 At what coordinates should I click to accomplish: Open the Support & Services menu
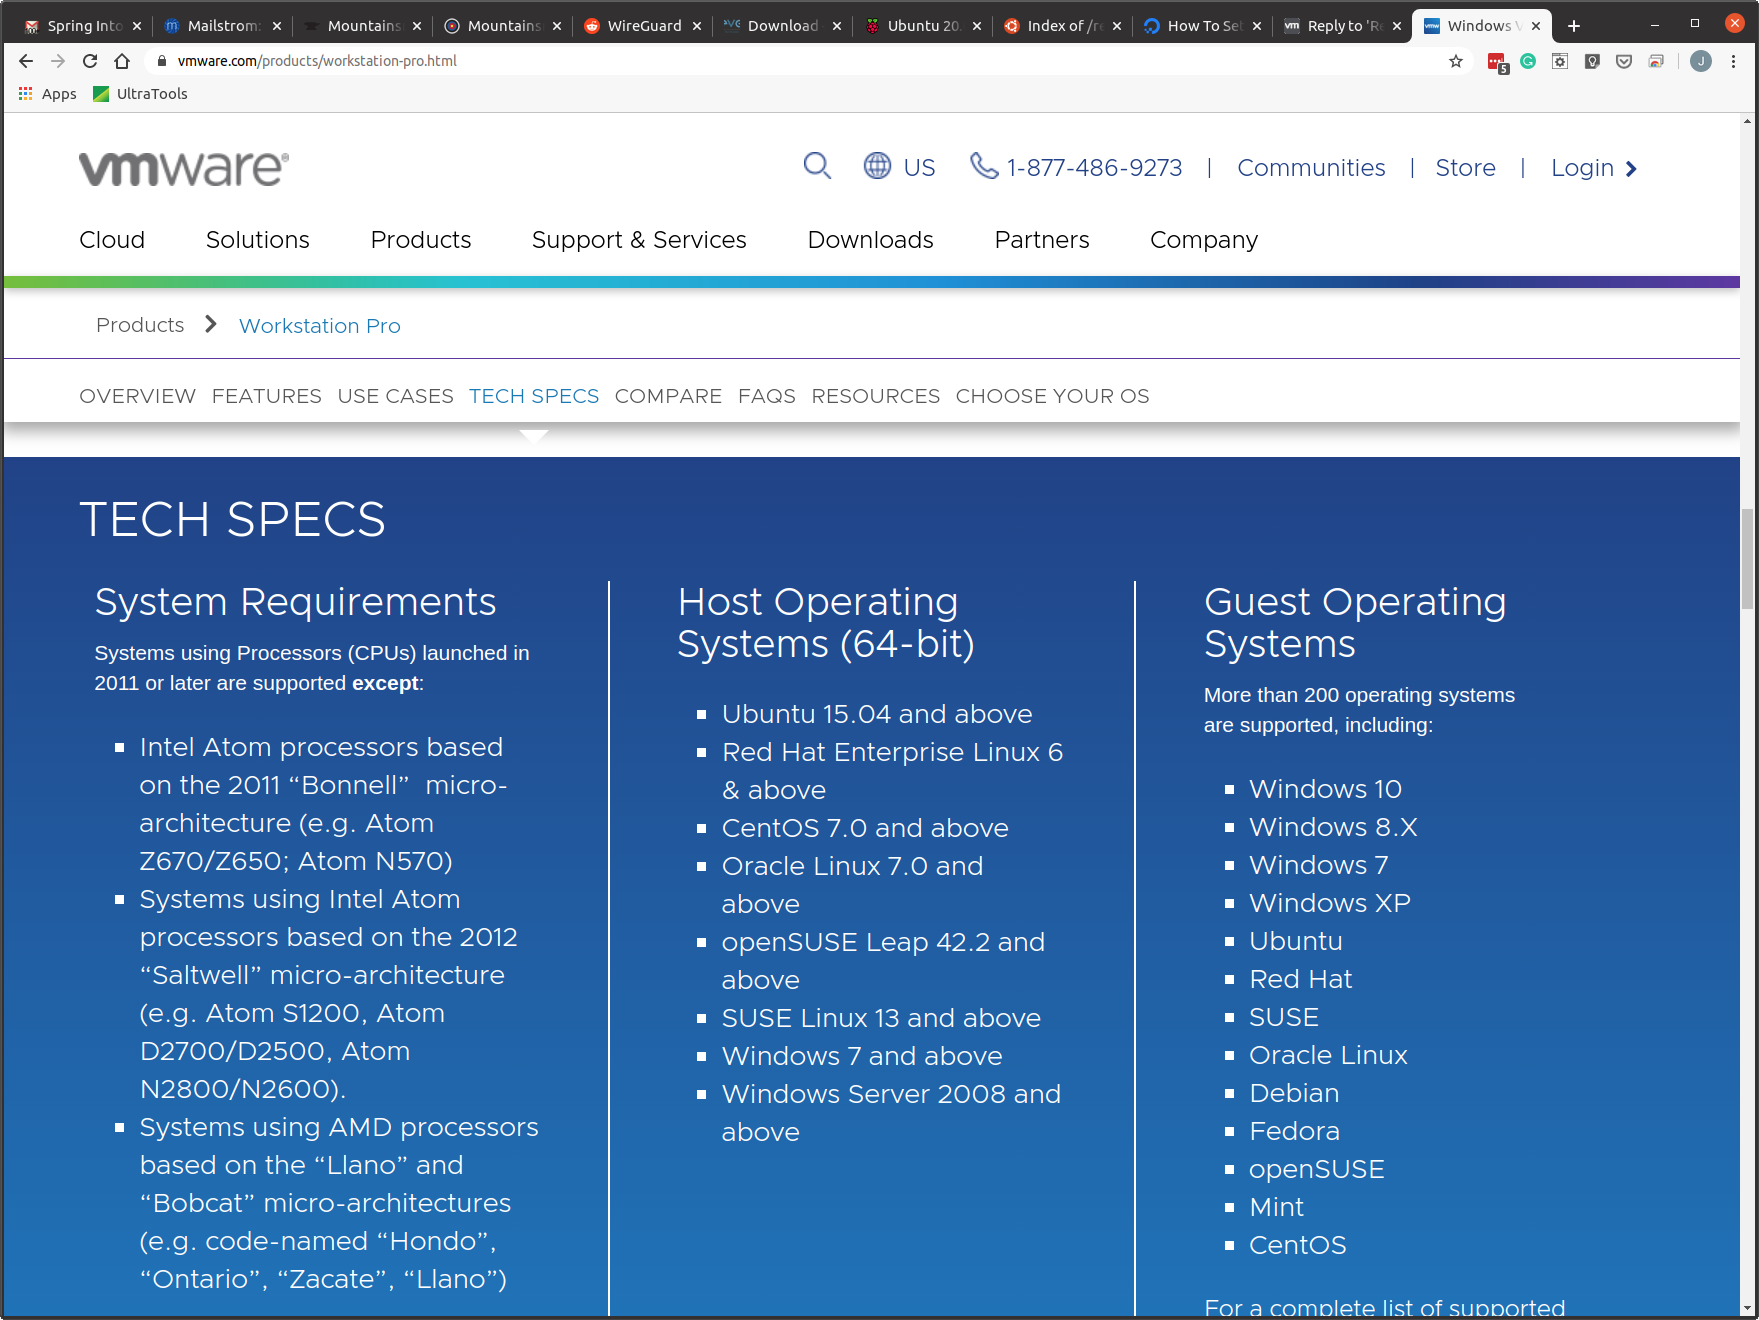(x=639, y=240)
